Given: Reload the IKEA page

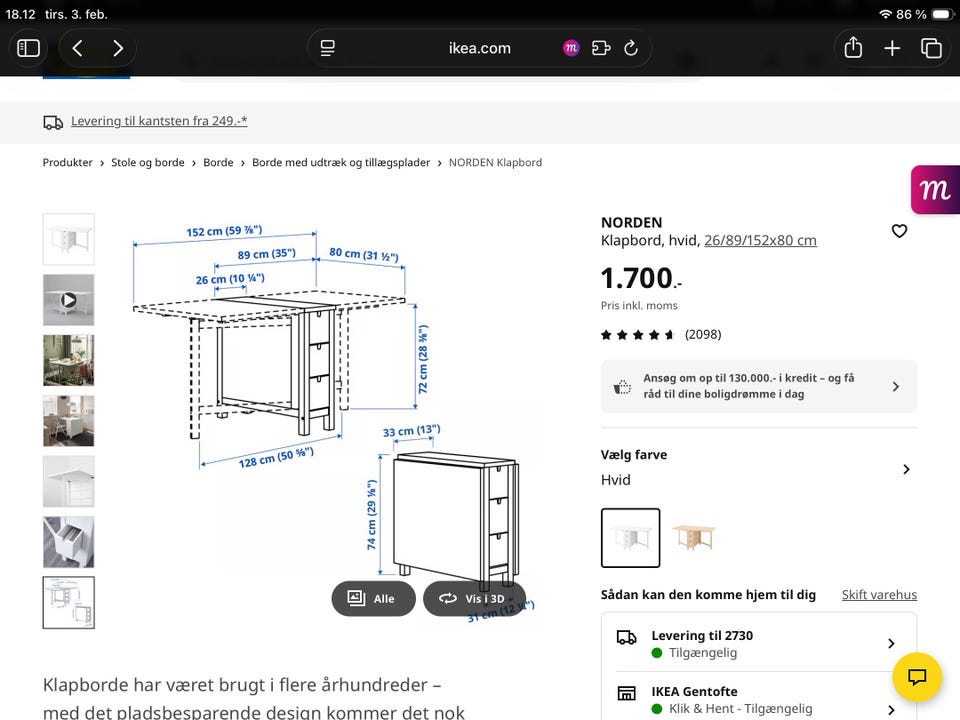Looking at the screenshot, I should pos(631,48).
